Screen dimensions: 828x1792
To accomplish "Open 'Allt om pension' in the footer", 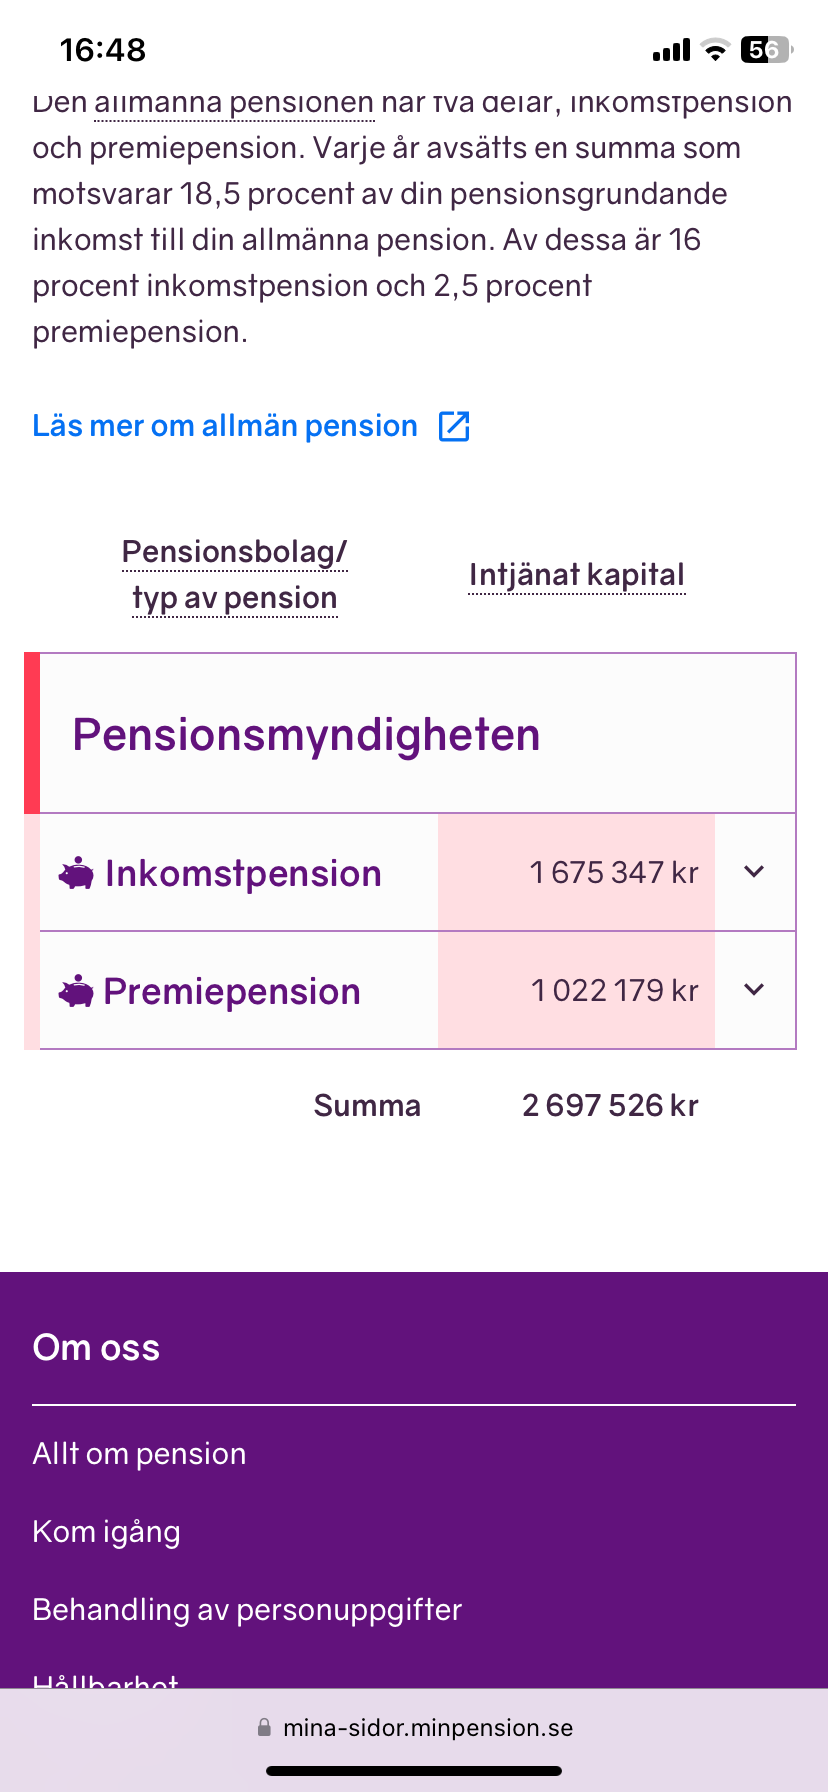I will click(x=139, y=1454).
